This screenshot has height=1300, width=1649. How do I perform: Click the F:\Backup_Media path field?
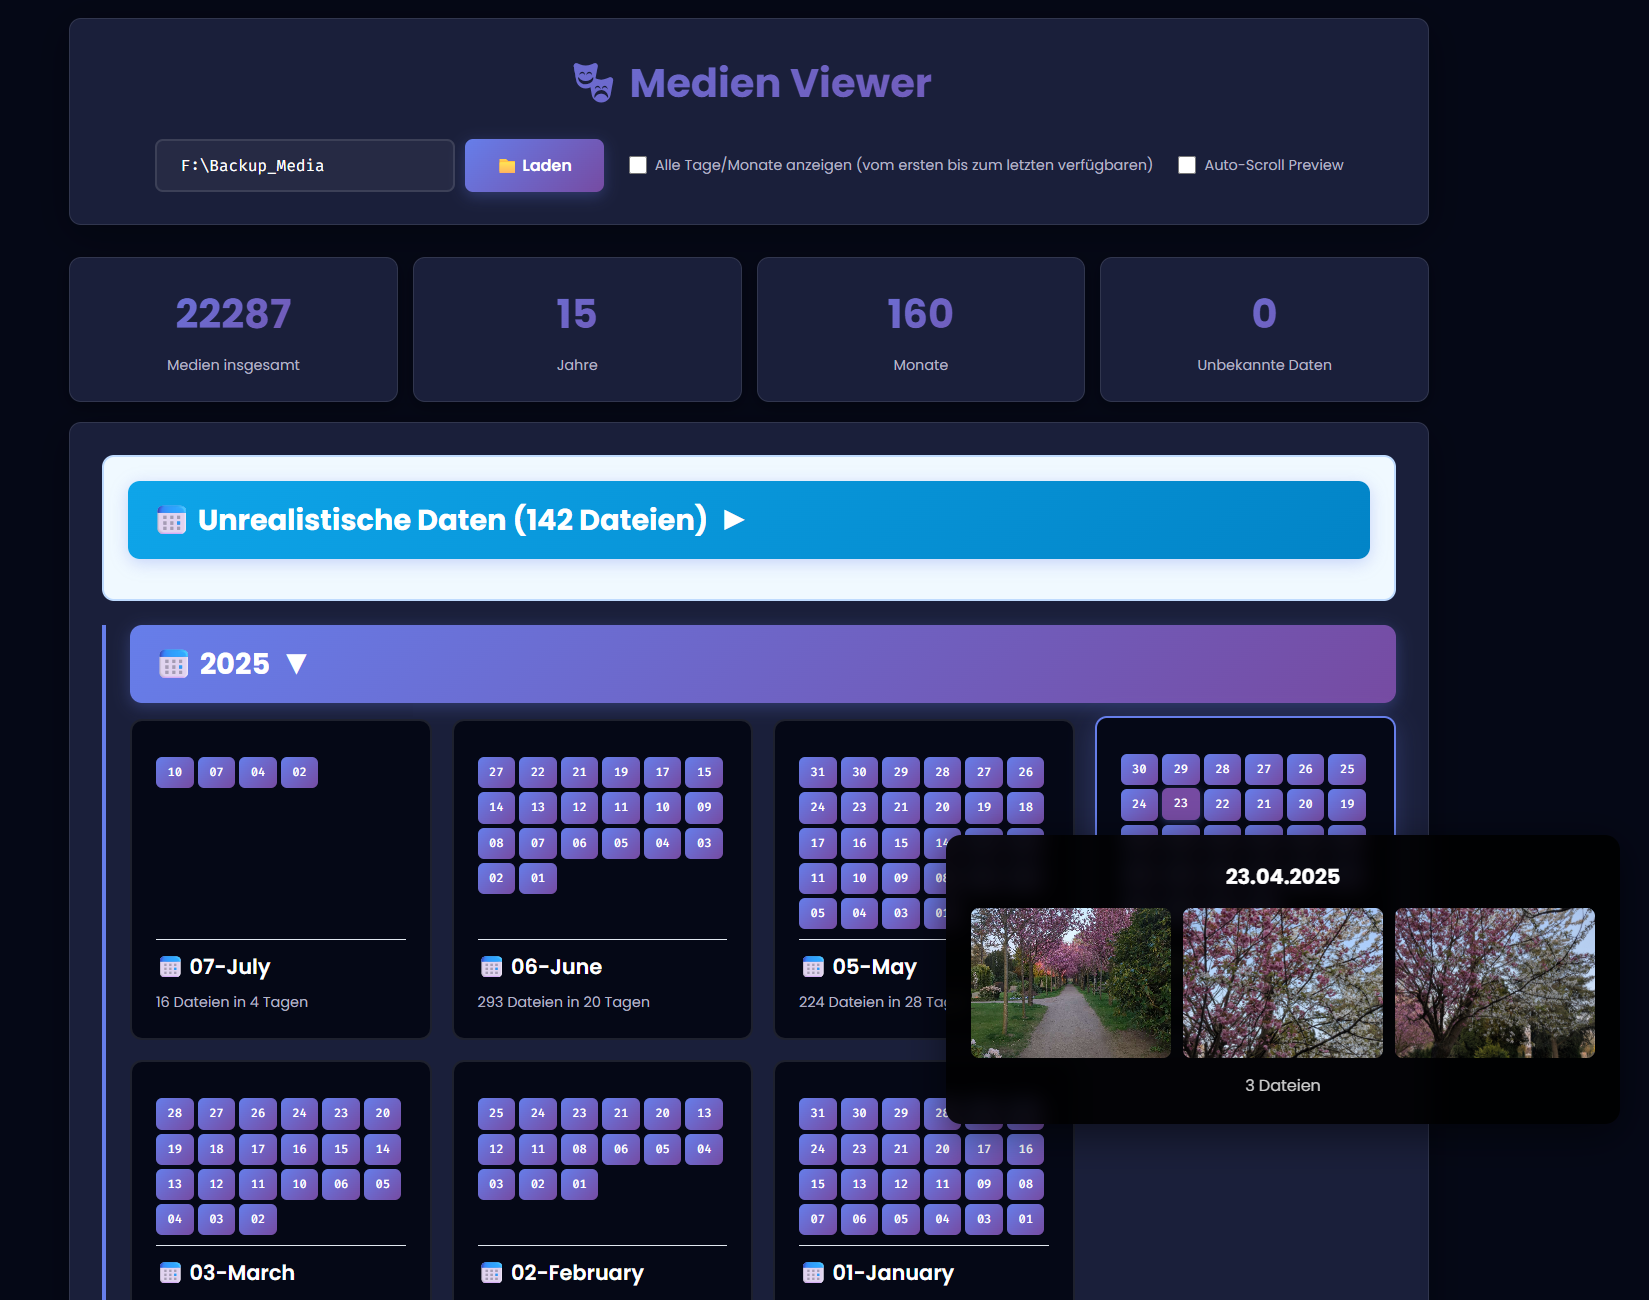click(304, 165)
